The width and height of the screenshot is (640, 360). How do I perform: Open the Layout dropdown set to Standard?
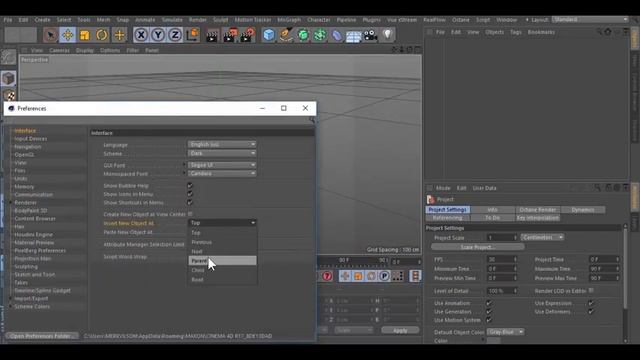click(x=590, y=20)
